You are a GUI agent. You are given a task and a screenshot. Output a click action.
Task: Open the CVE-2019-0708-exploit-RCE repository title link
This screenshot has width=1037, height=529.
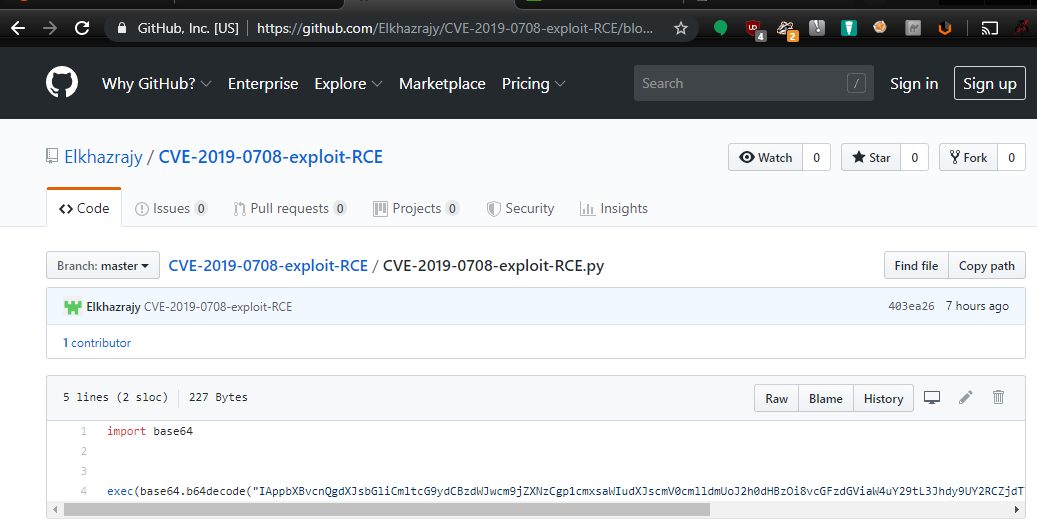[x=270, y=157]
